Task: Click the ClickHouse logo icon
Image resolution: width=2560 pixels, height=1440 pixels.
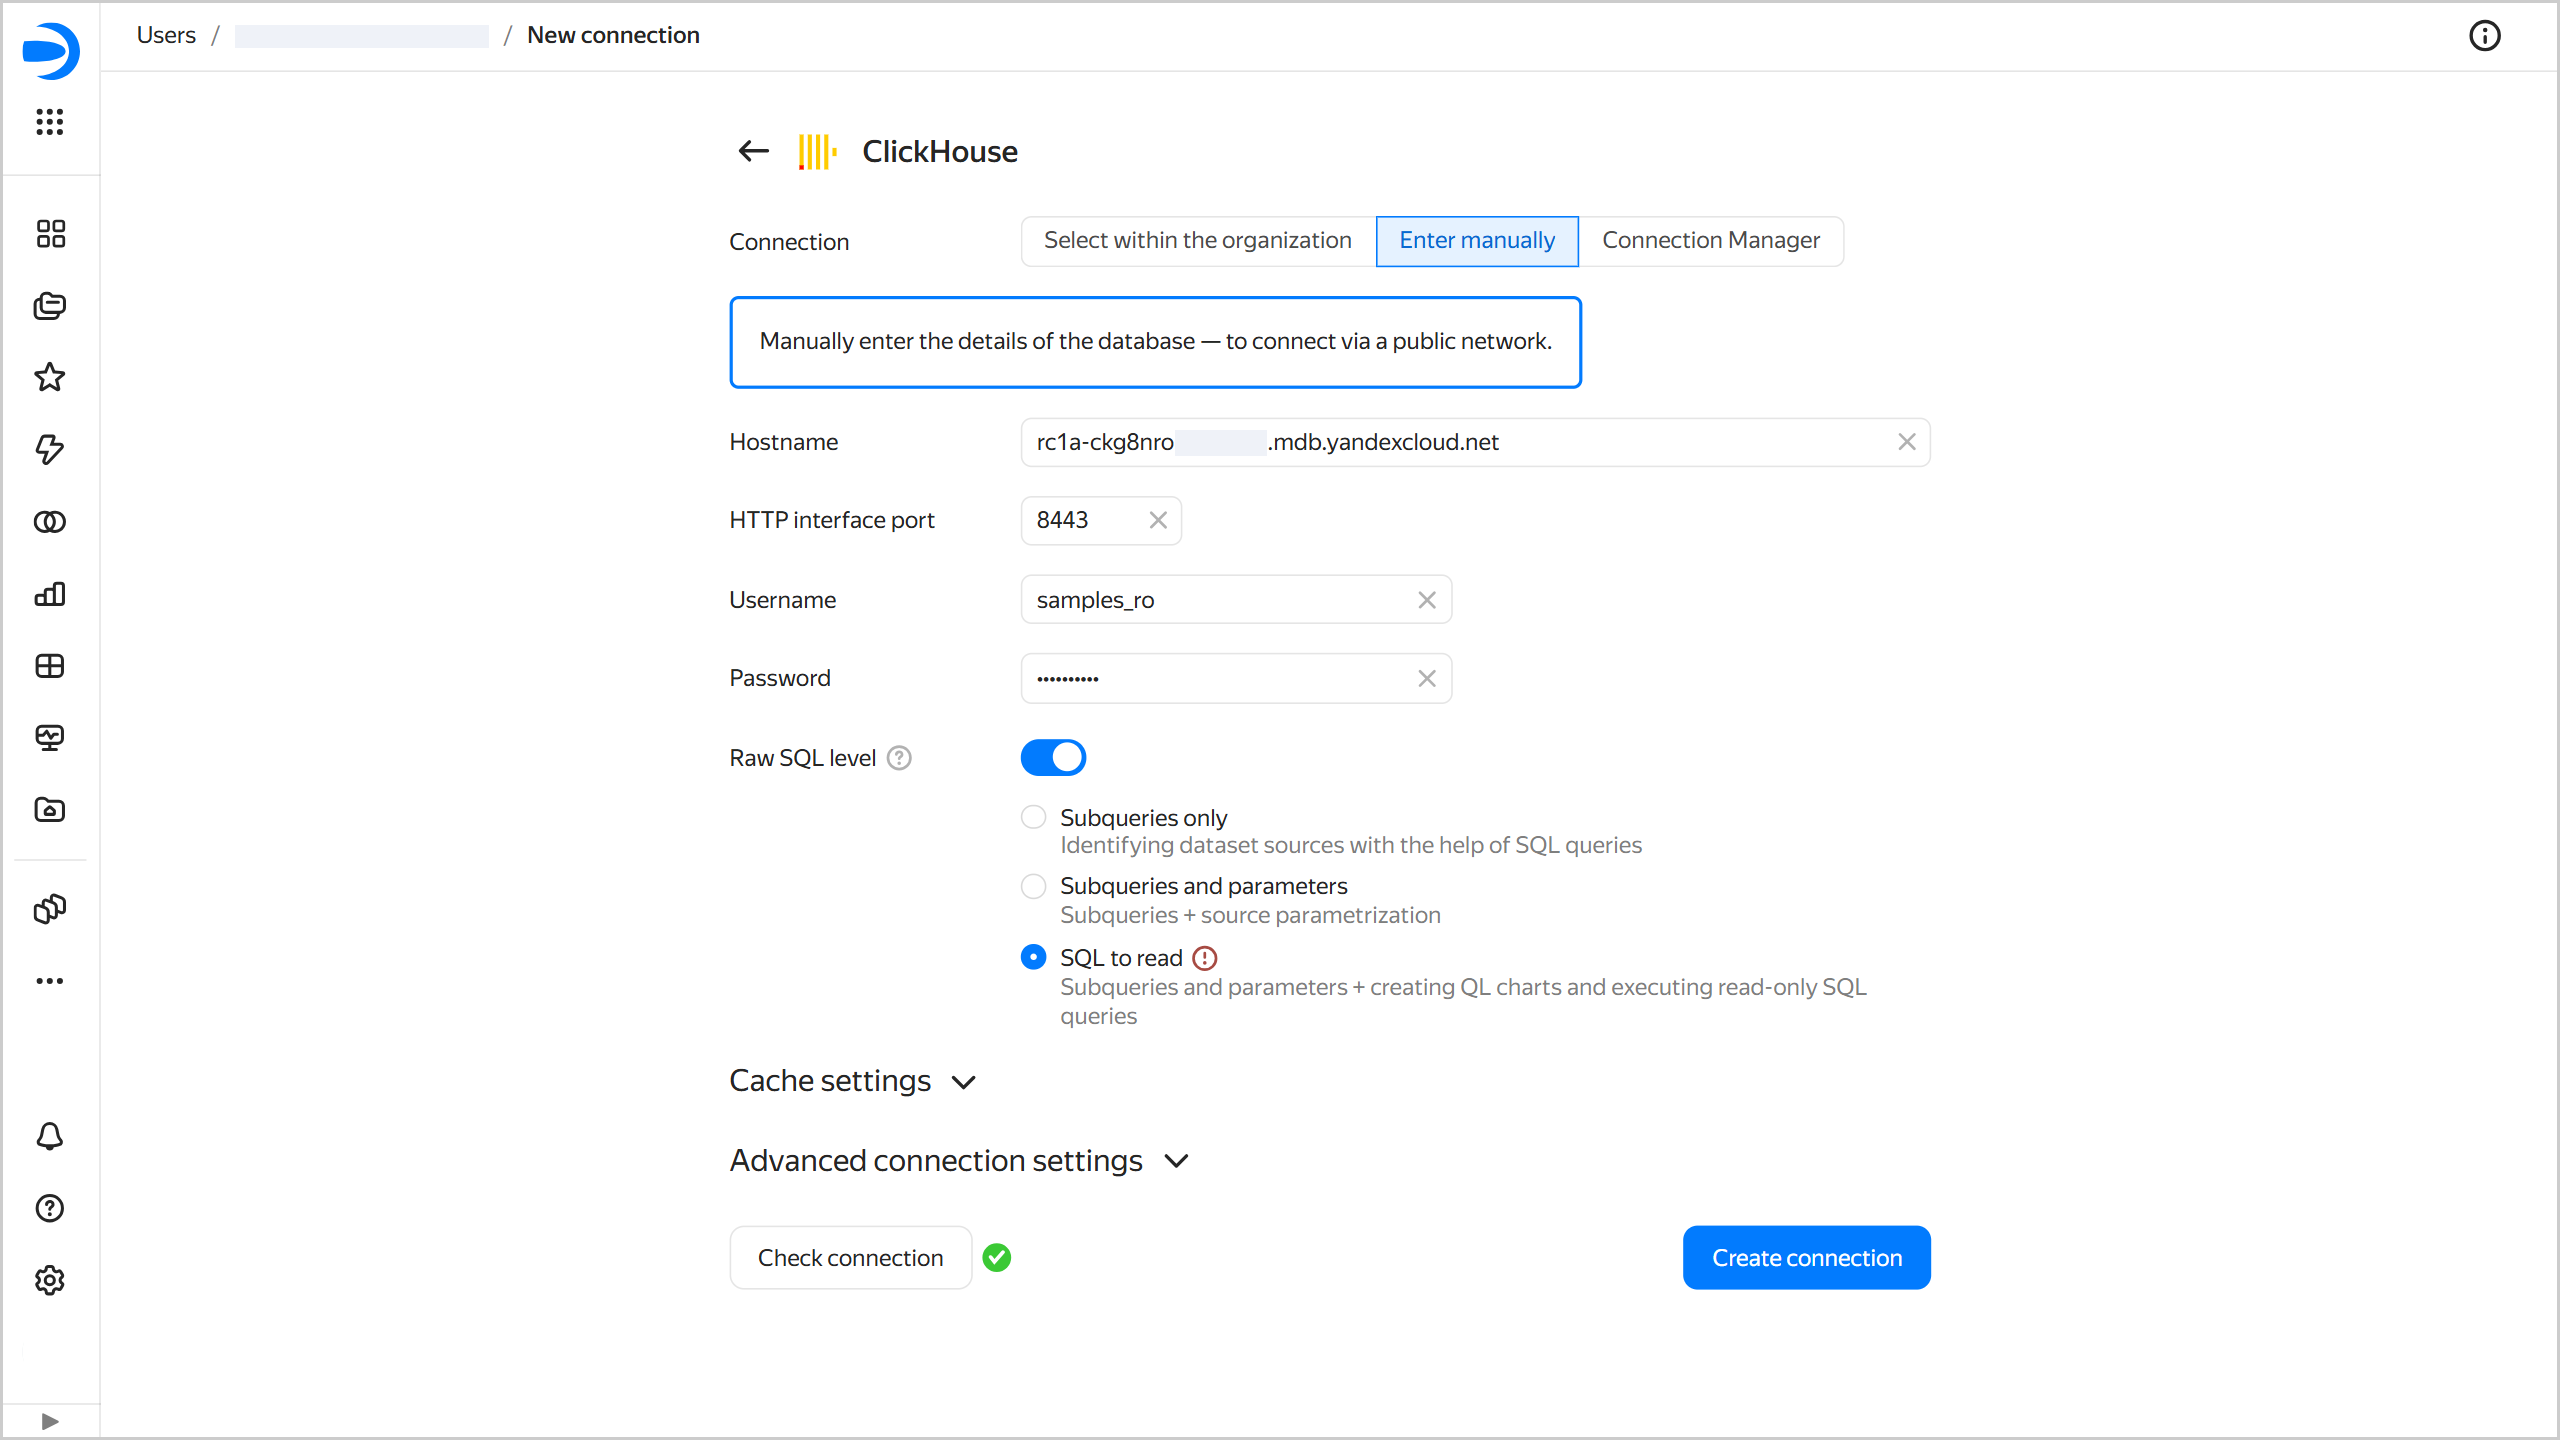Action: tap(818, 152)
